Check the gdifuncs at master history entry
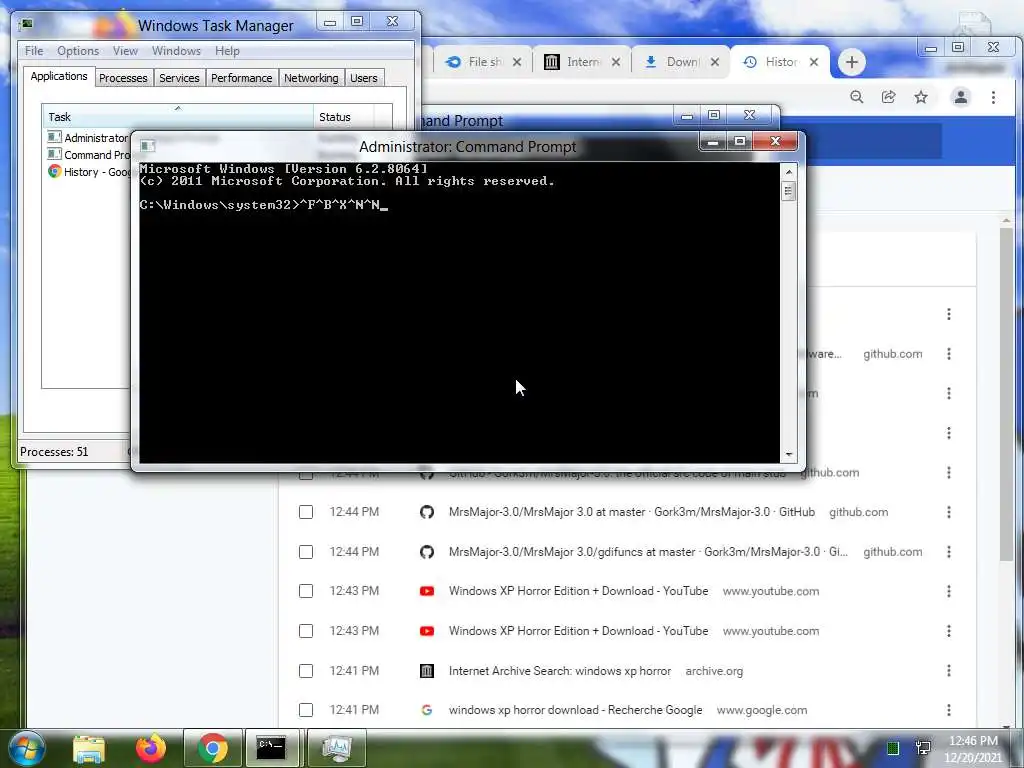The height and width of the screenshot is (768, 1024). pos(306,552)
